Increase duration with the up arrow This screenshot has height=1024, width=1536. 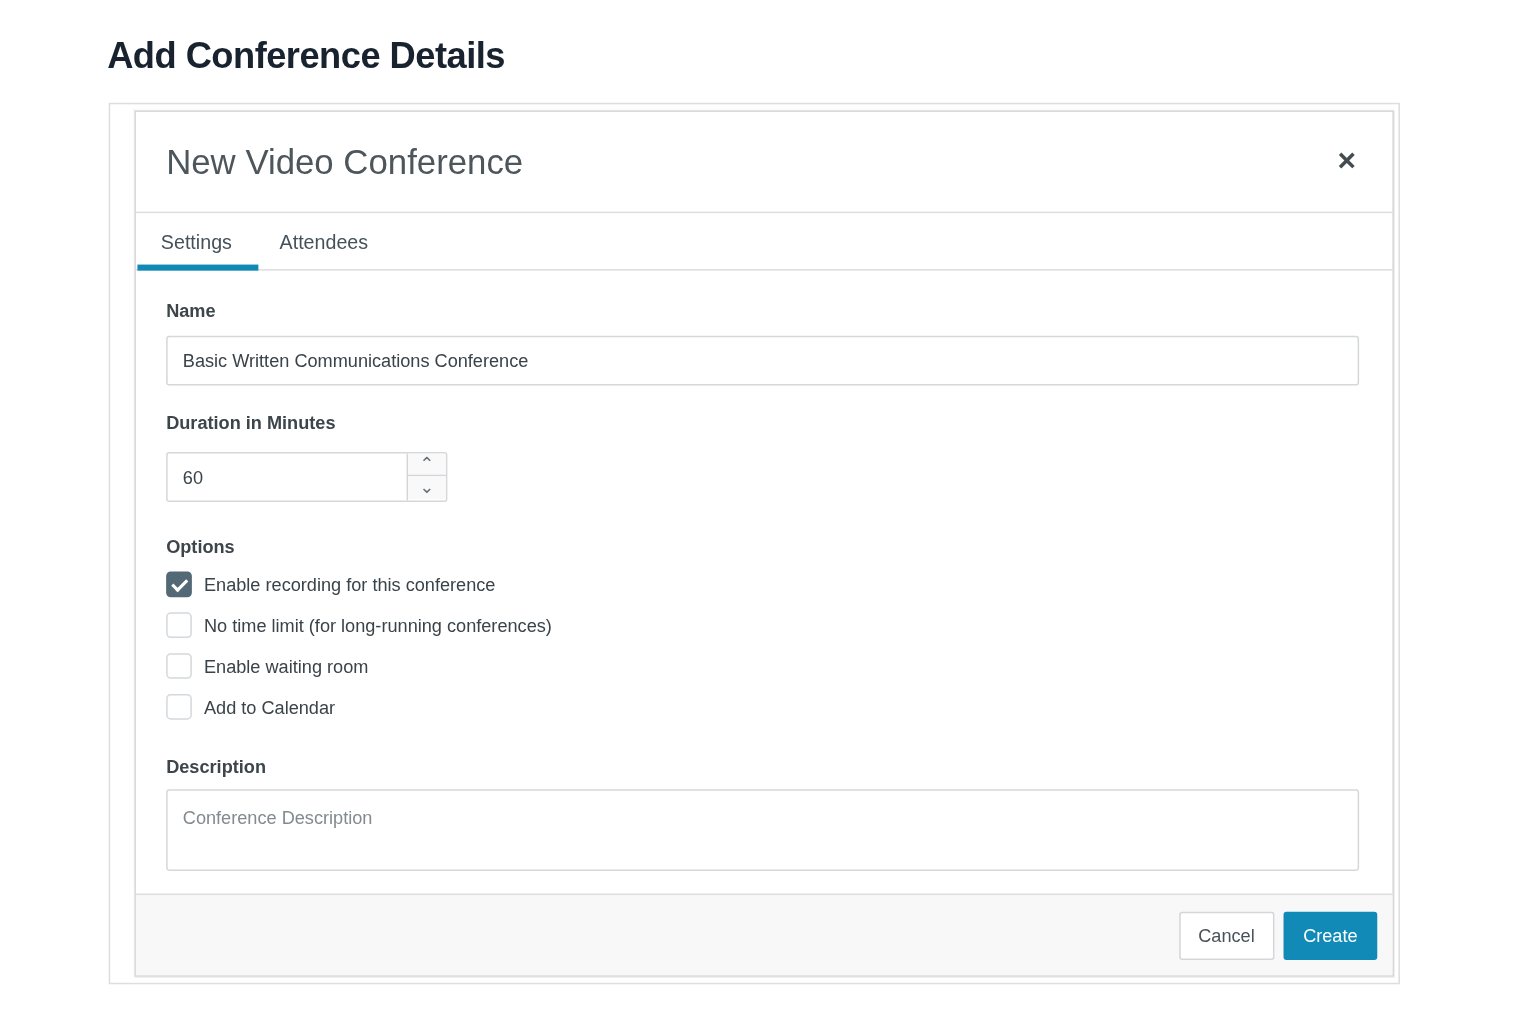click(x=427, y=464)
